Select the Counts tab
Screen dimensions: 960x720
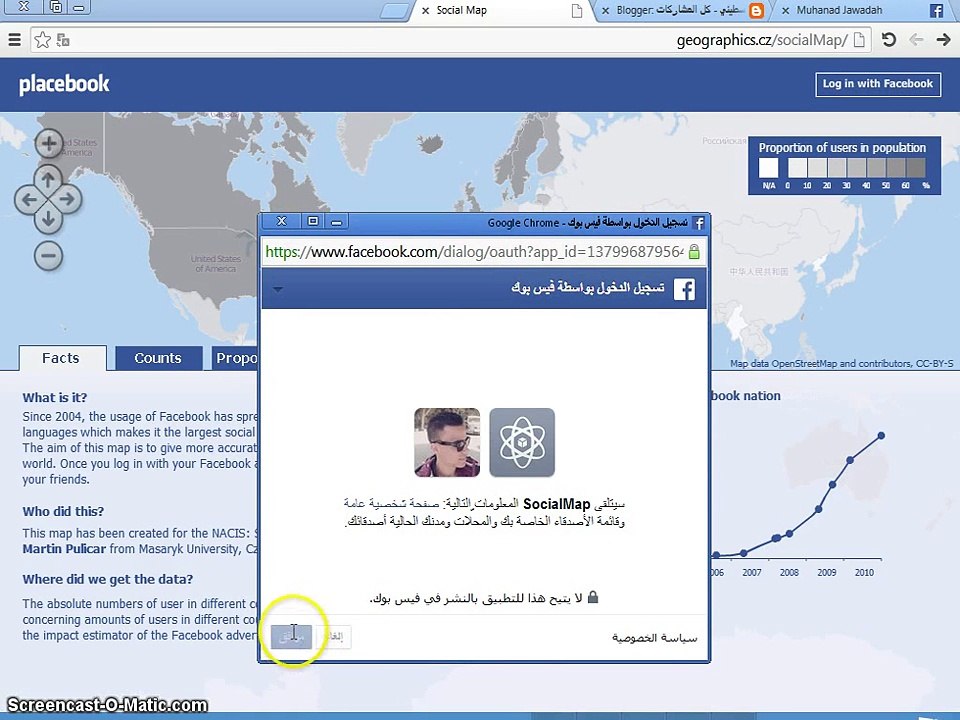pos(159,358)
